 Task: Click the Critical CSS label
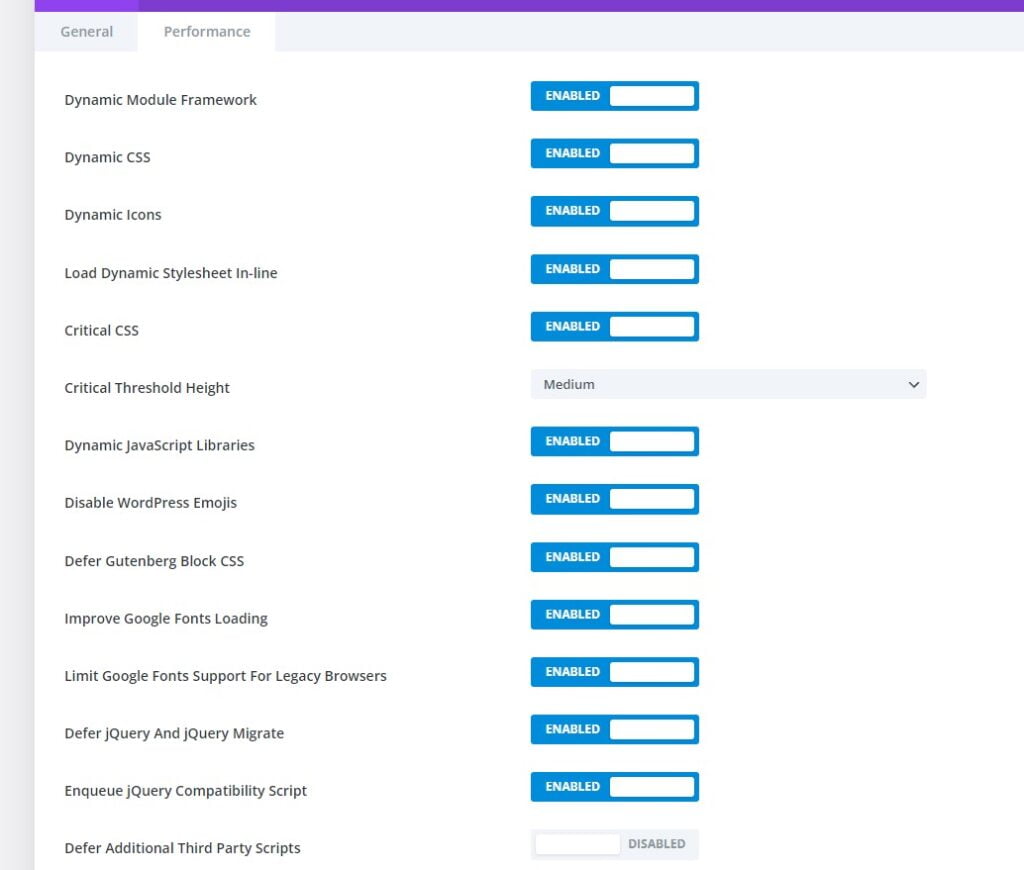[x=101, y=330]
